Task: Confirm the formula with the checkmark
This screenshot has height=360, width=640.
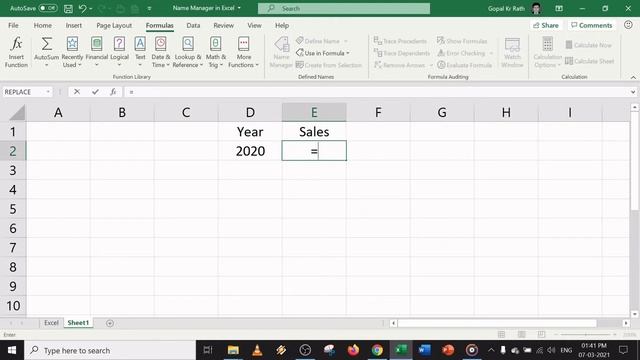Action: 95,92
